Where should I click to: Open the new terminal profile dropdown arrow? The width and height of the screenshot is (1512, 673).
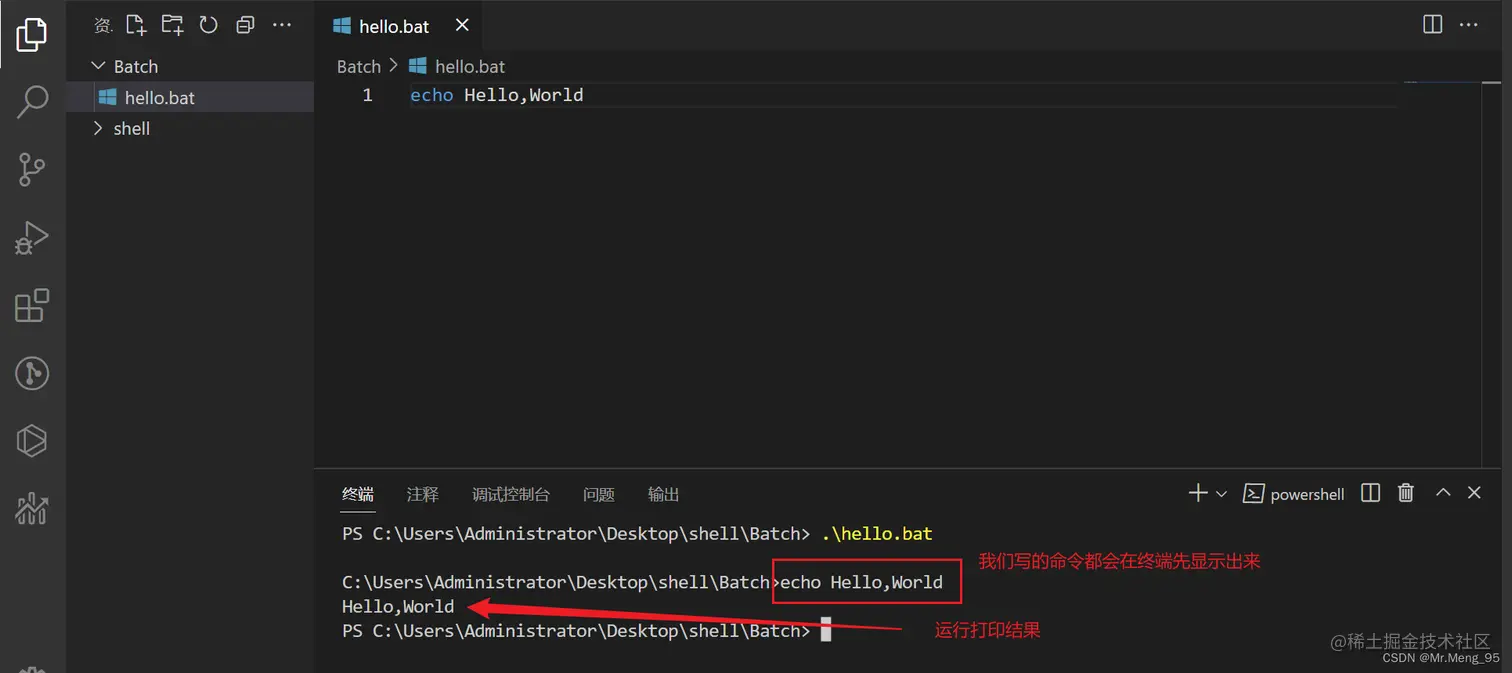pyautogui.click(x=1221, y=493)
